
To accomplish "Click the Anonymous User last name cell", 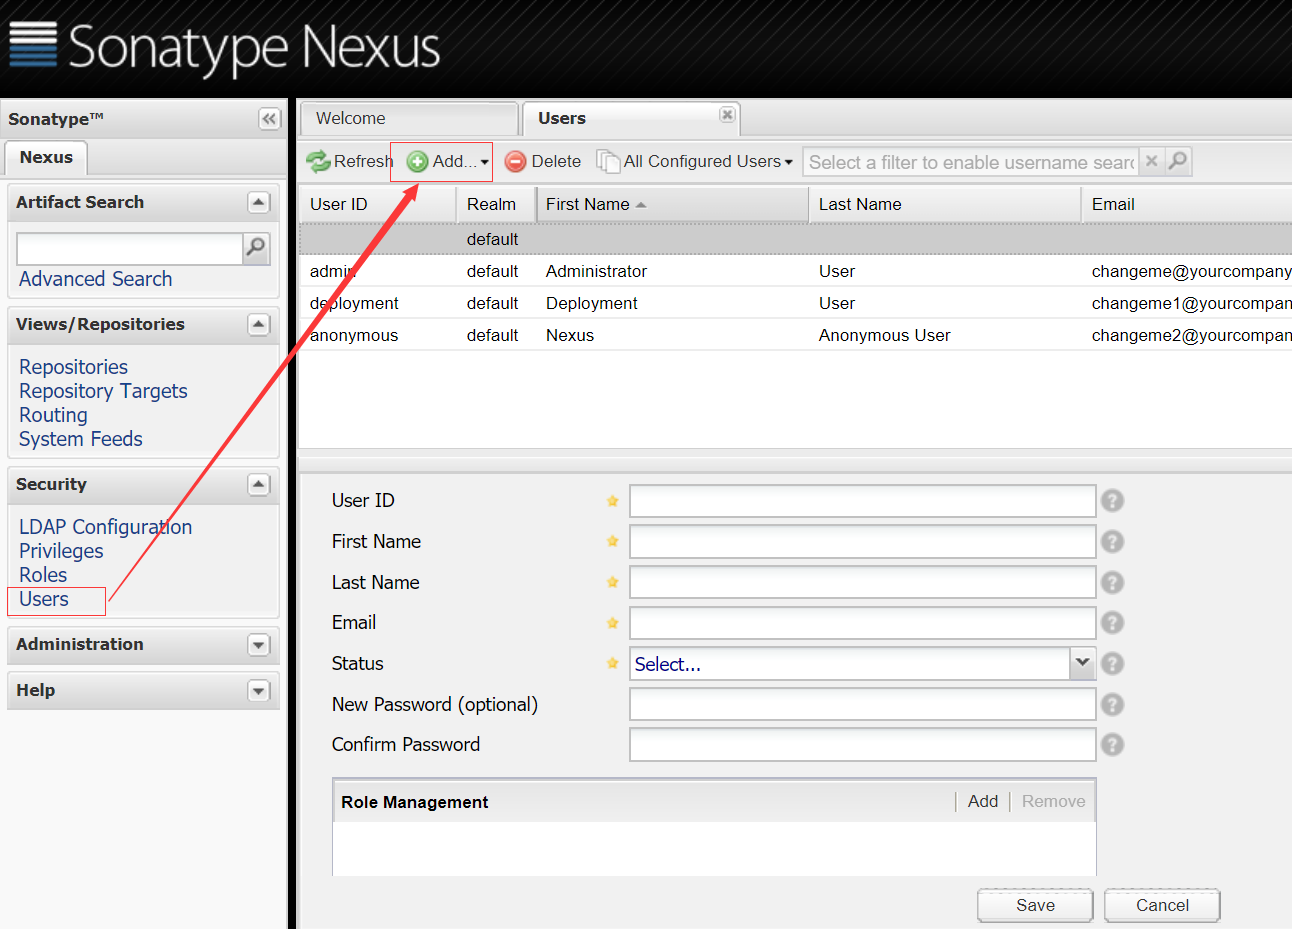I will (x=884, y=335).
